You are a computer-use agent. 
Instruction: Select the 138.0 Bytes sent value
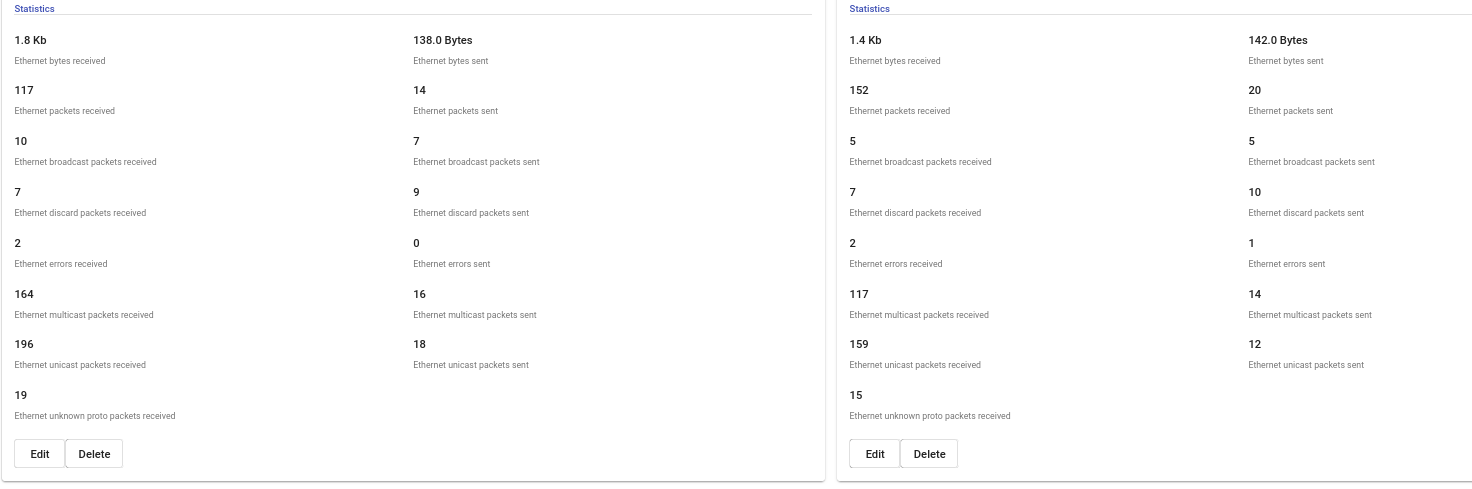442,41
